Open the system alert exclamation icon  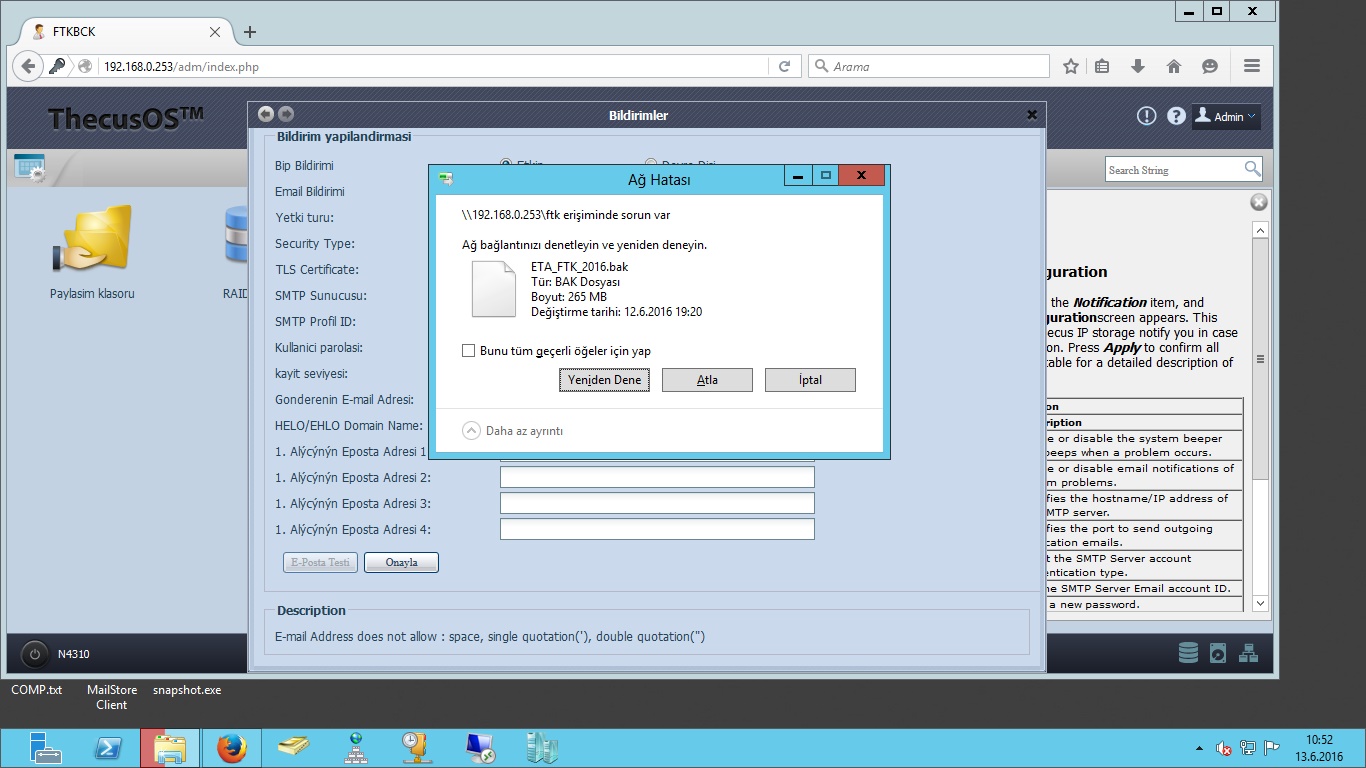1147,116
